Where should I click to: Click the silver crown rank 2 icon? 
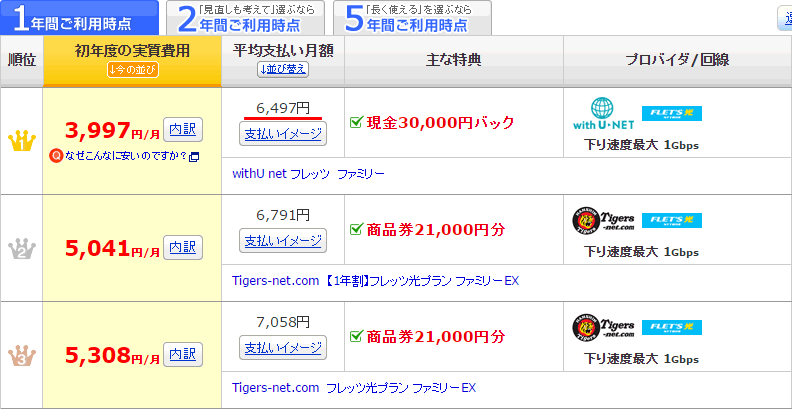21,248
